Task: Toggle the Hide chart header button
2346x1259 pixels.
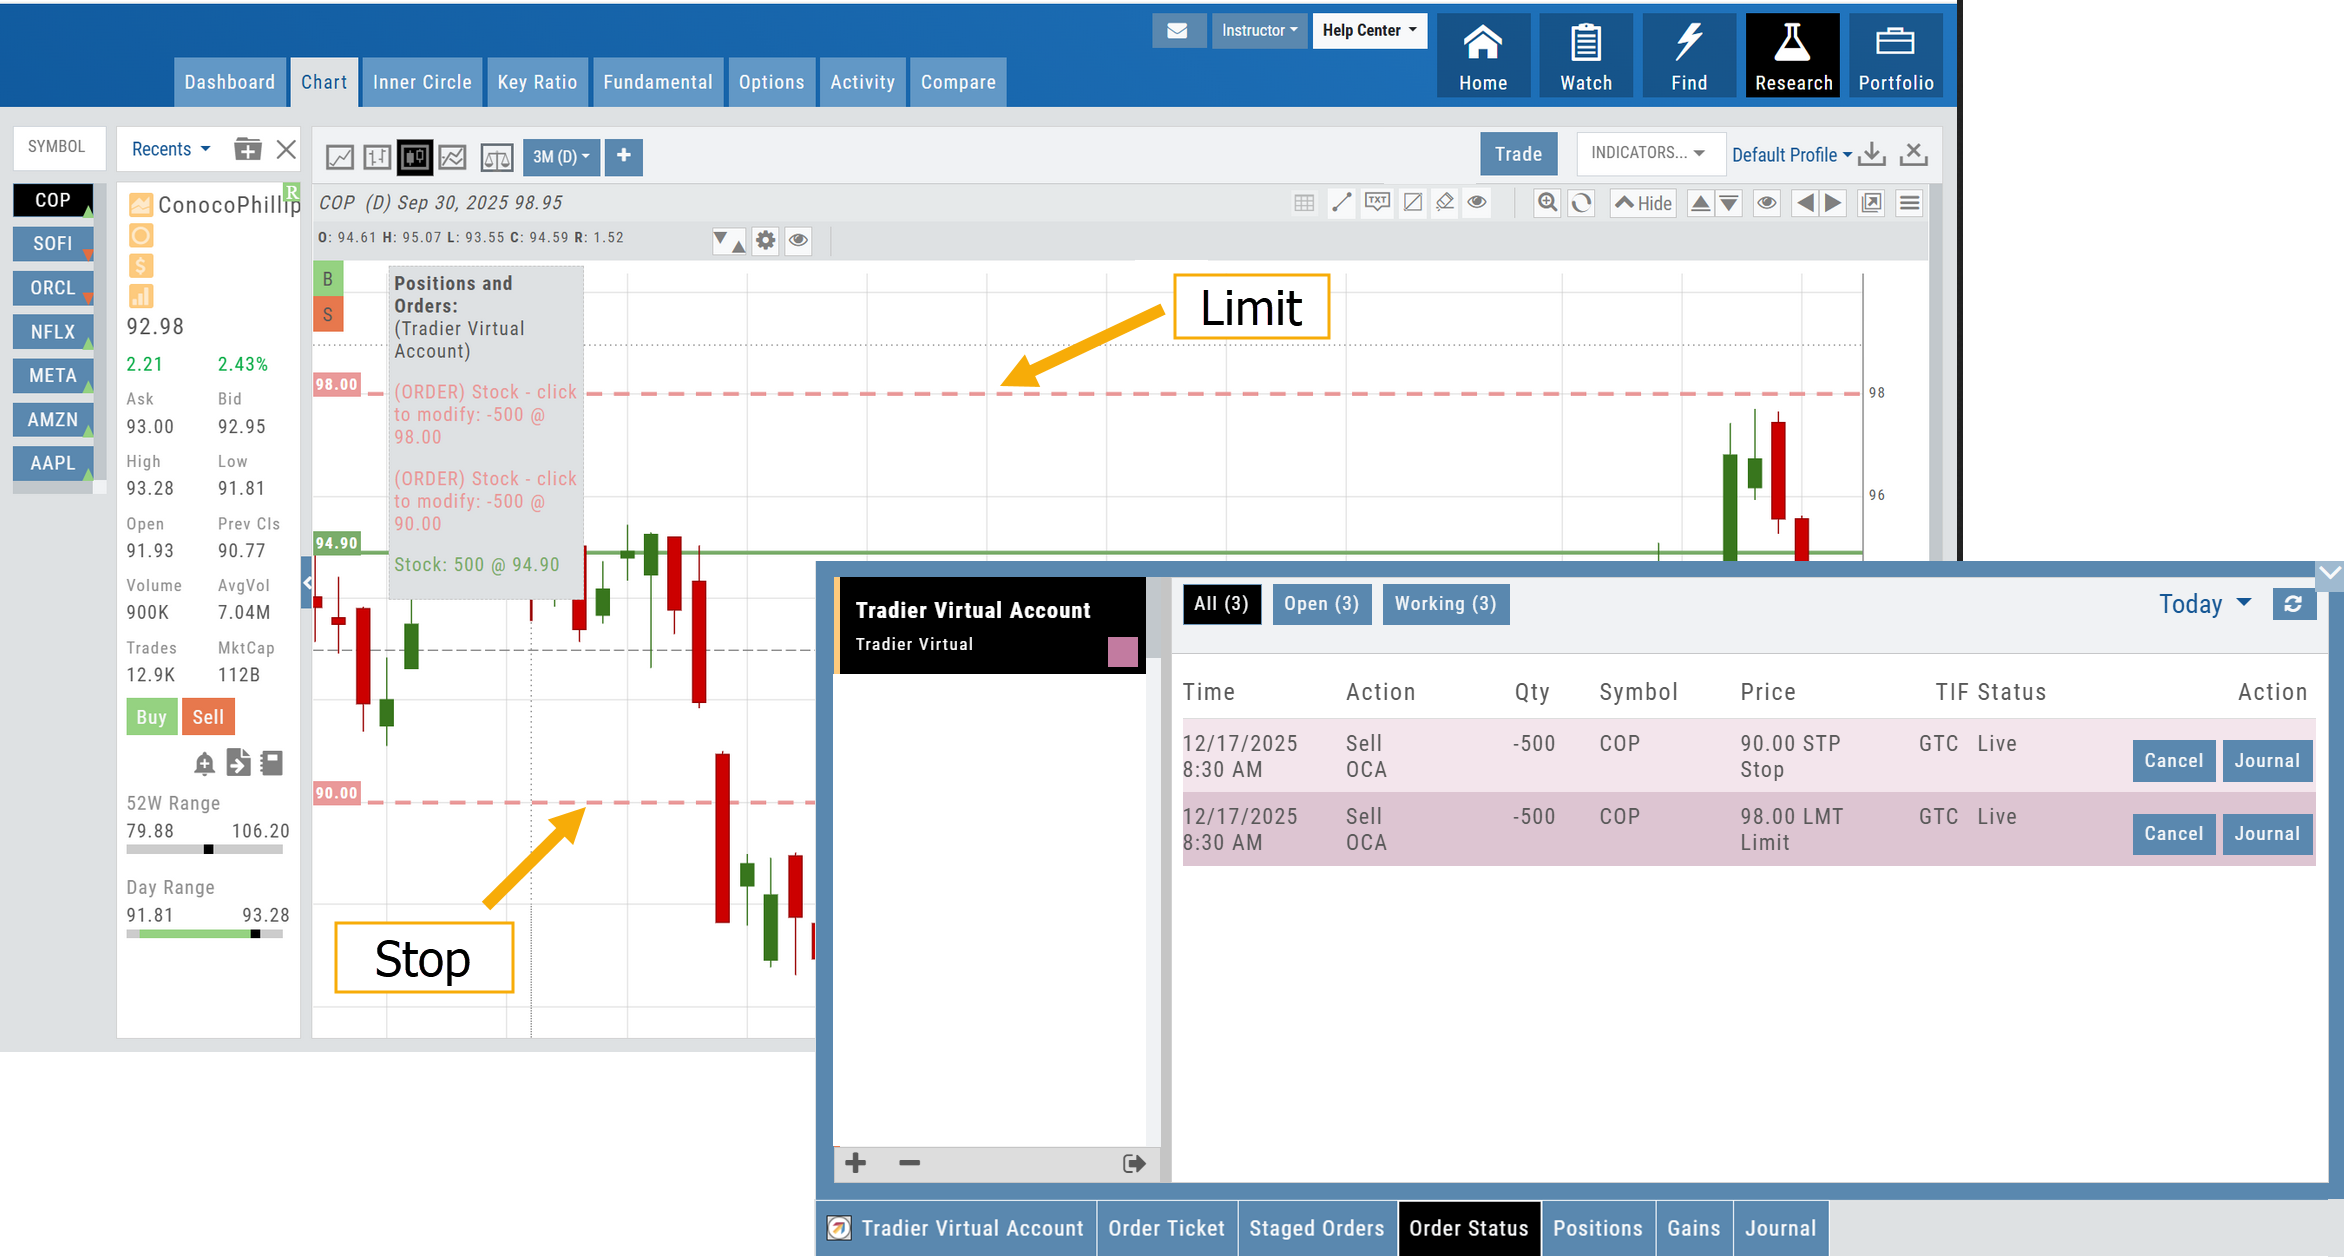Action: pos(1643,203)
